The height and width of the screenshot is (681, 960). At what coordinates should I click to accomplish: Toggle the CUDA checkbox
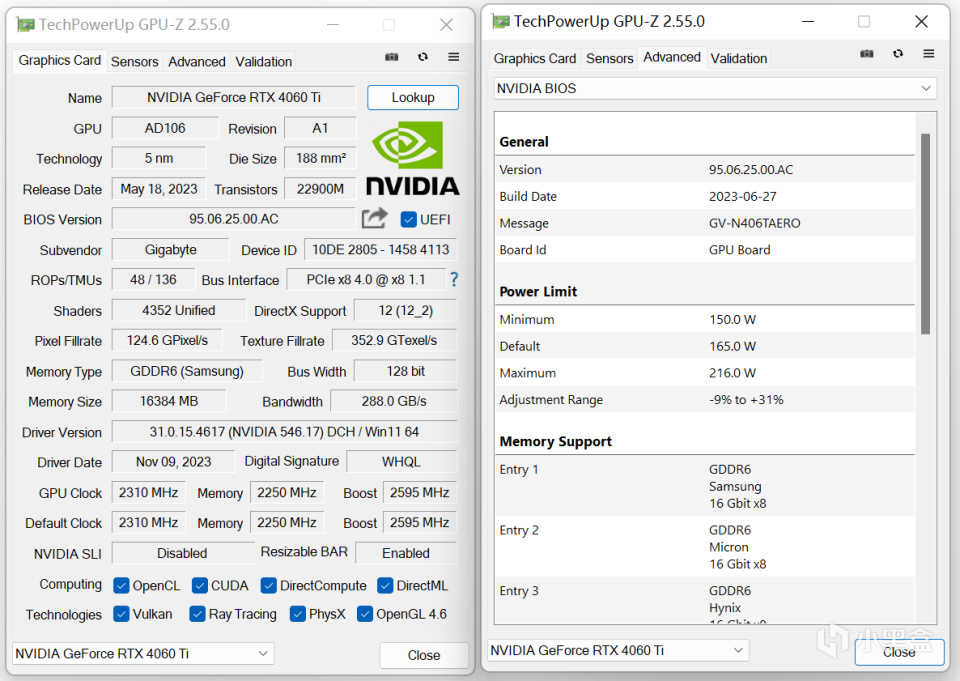[x=200, y=586]
